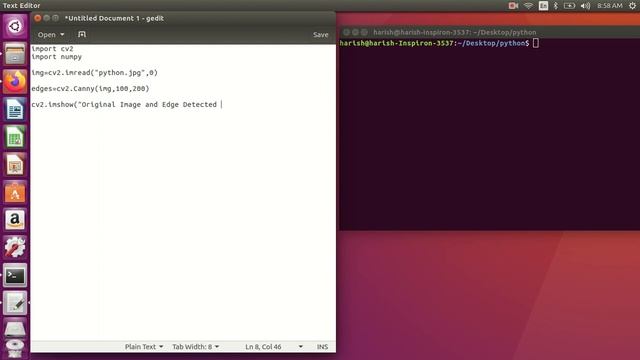640x360 pixels.
Task: Close the gedit window
Action: point(38,18)
